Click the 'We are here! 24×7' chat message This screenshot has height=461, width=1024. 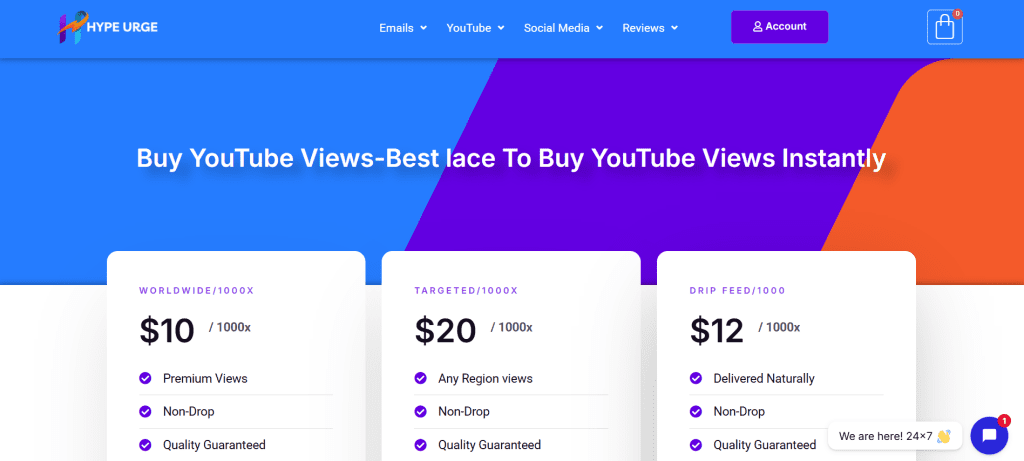pyautogui.click(x=895, y=436)
